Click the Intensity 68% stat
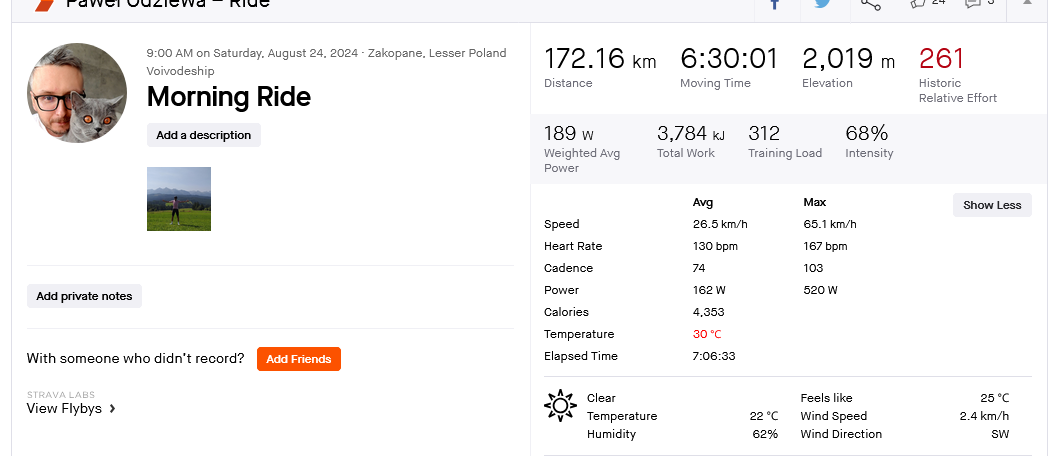 tap(866, 134)
